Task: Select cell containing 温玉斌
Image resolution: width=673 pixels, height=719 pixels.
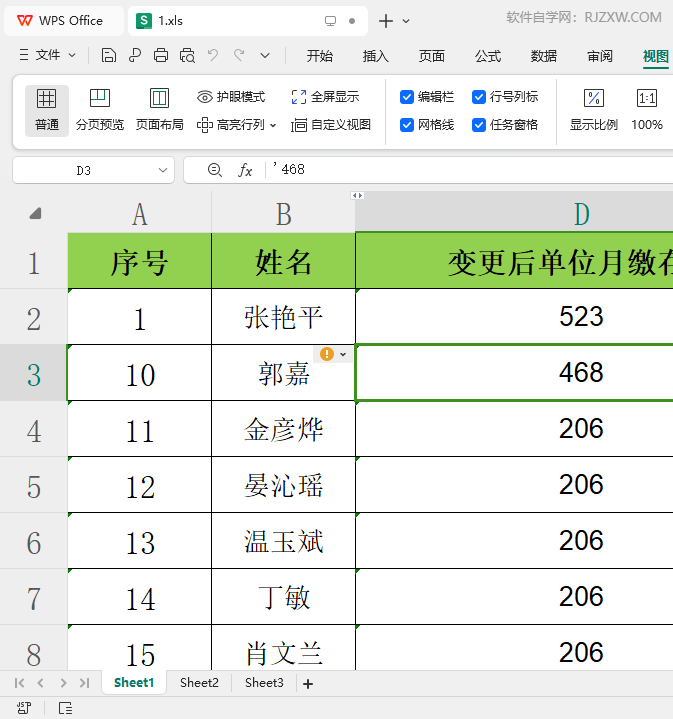Action: (x=283, y=541)
